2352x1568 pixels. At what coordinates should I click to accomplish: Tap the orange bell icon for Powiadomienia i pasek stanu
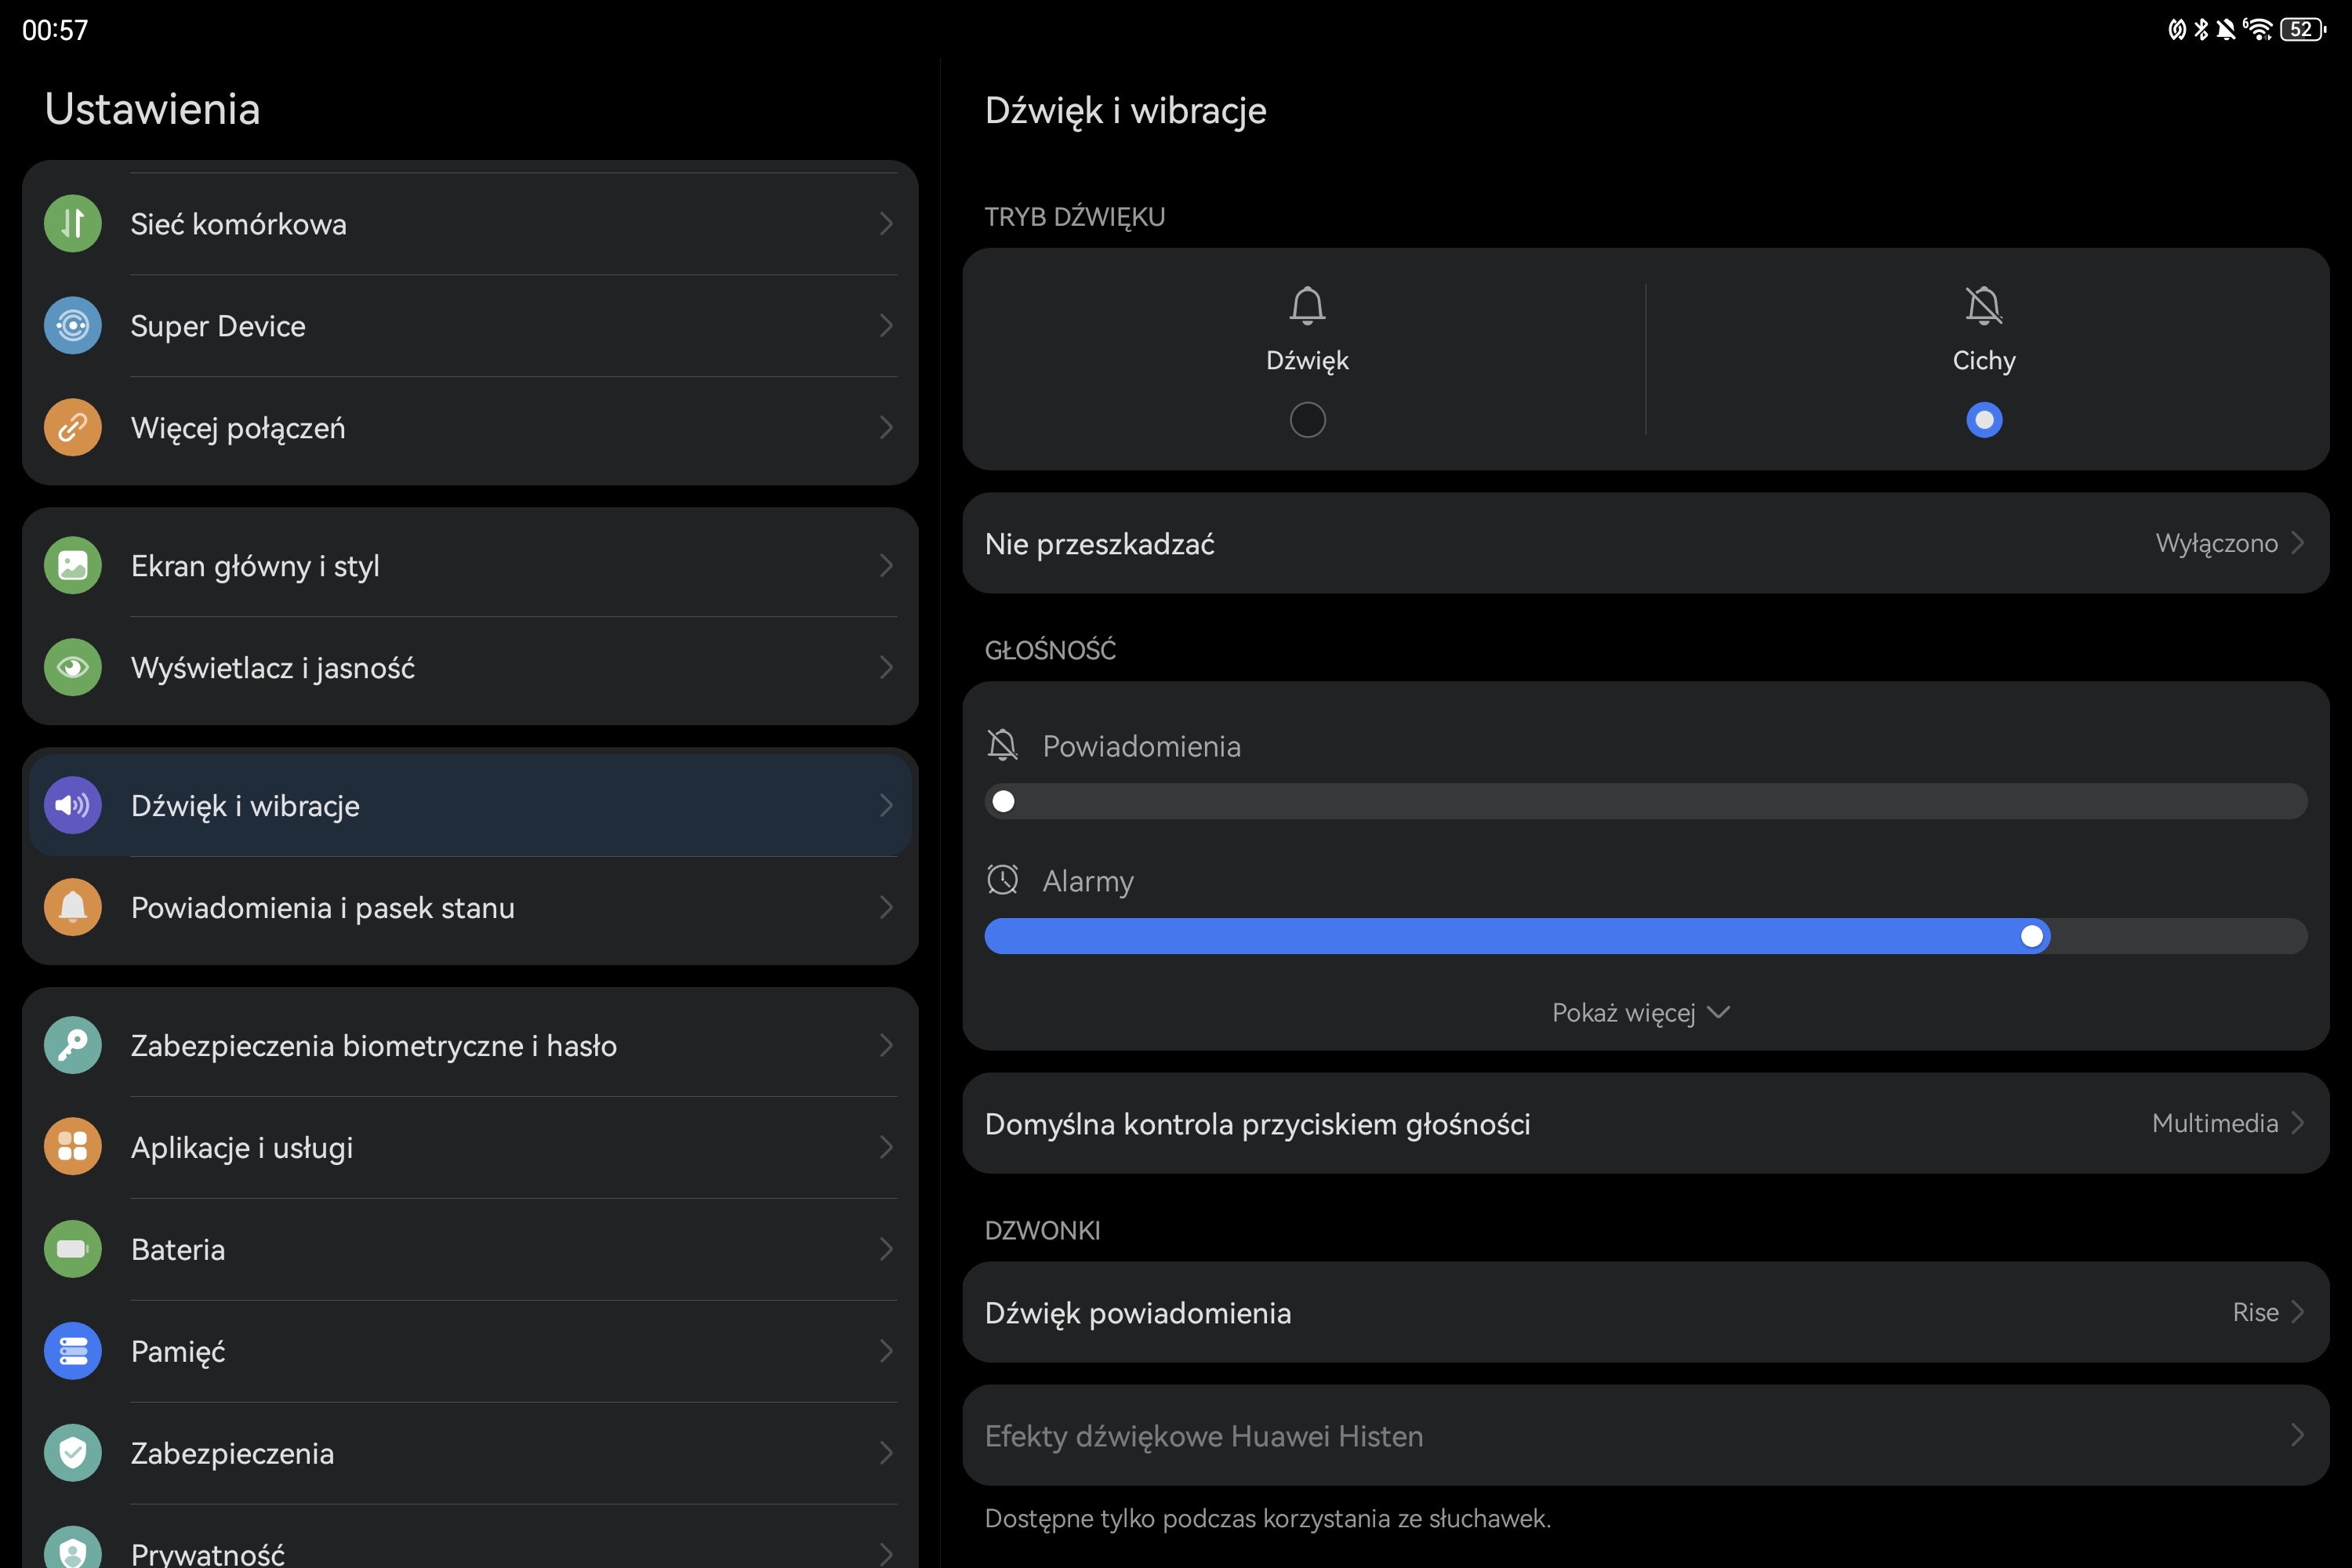coord(73,907)
